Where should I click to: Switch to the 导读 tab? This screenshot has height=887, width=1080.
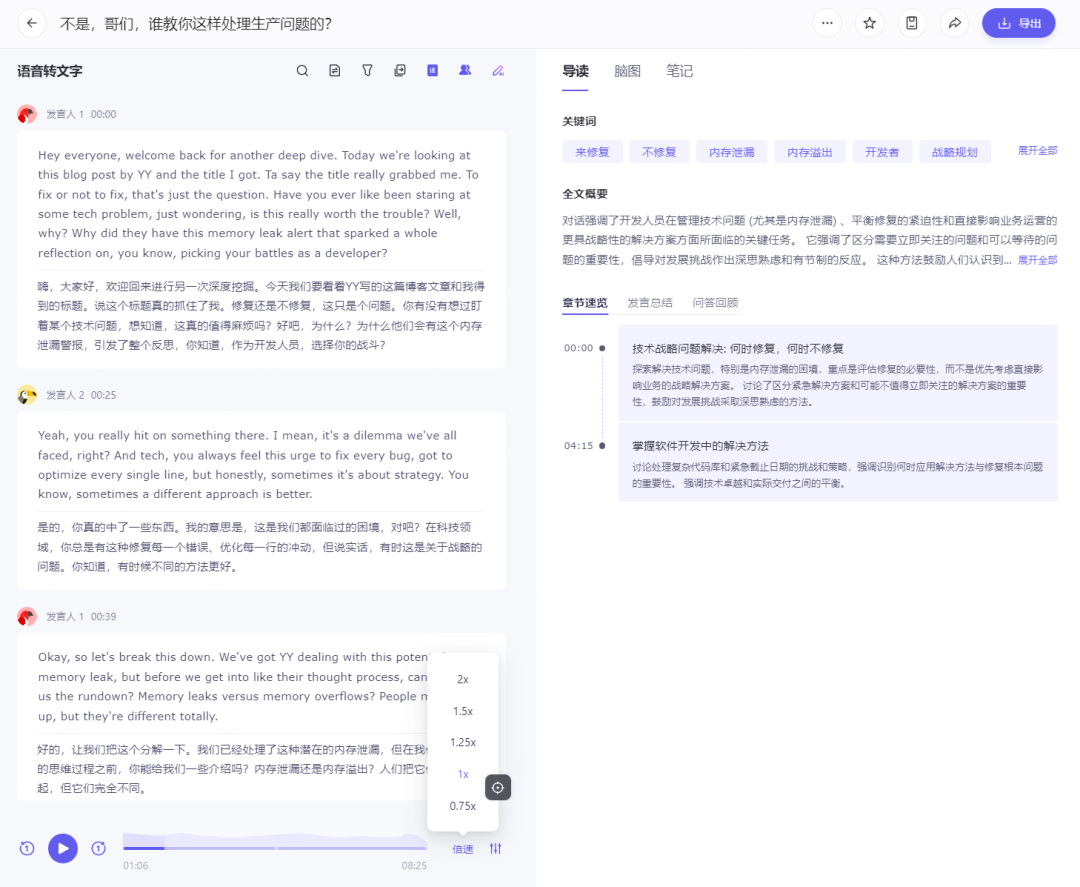(x=575, y=71)
